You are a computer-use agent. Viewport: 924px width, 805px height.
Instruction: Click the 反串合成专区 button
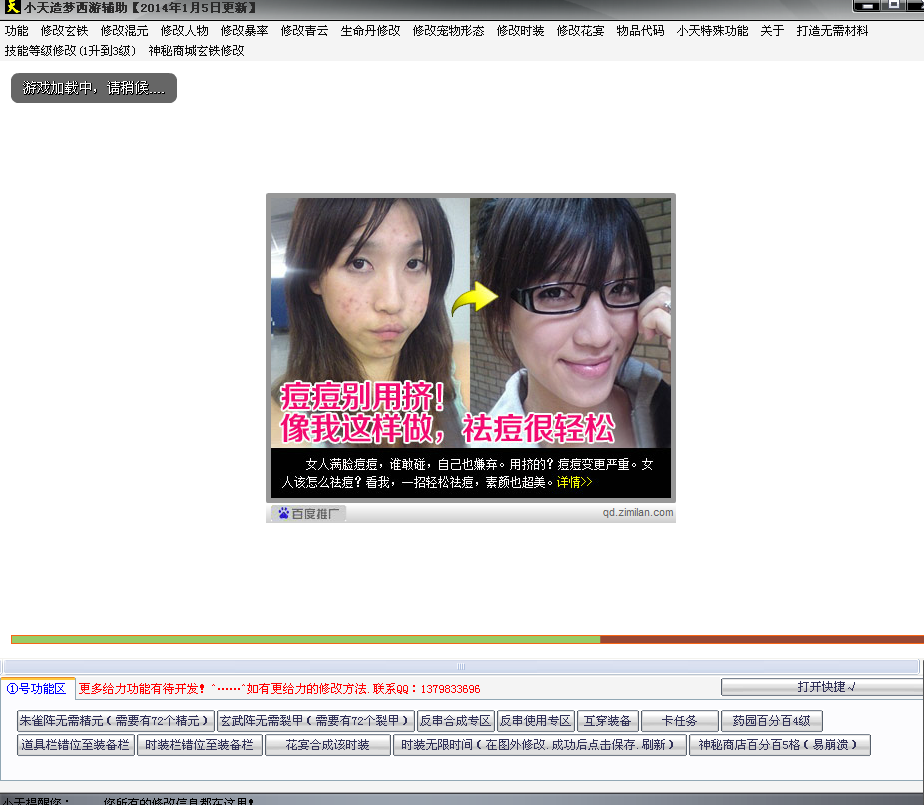point(456,721)
